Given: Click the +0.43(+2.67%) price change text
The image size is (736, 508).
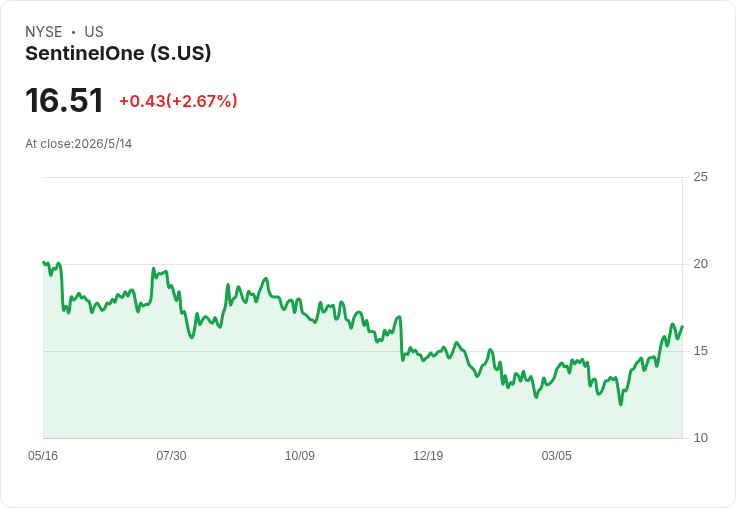Looking at the screenshot, I should [178, 101].
